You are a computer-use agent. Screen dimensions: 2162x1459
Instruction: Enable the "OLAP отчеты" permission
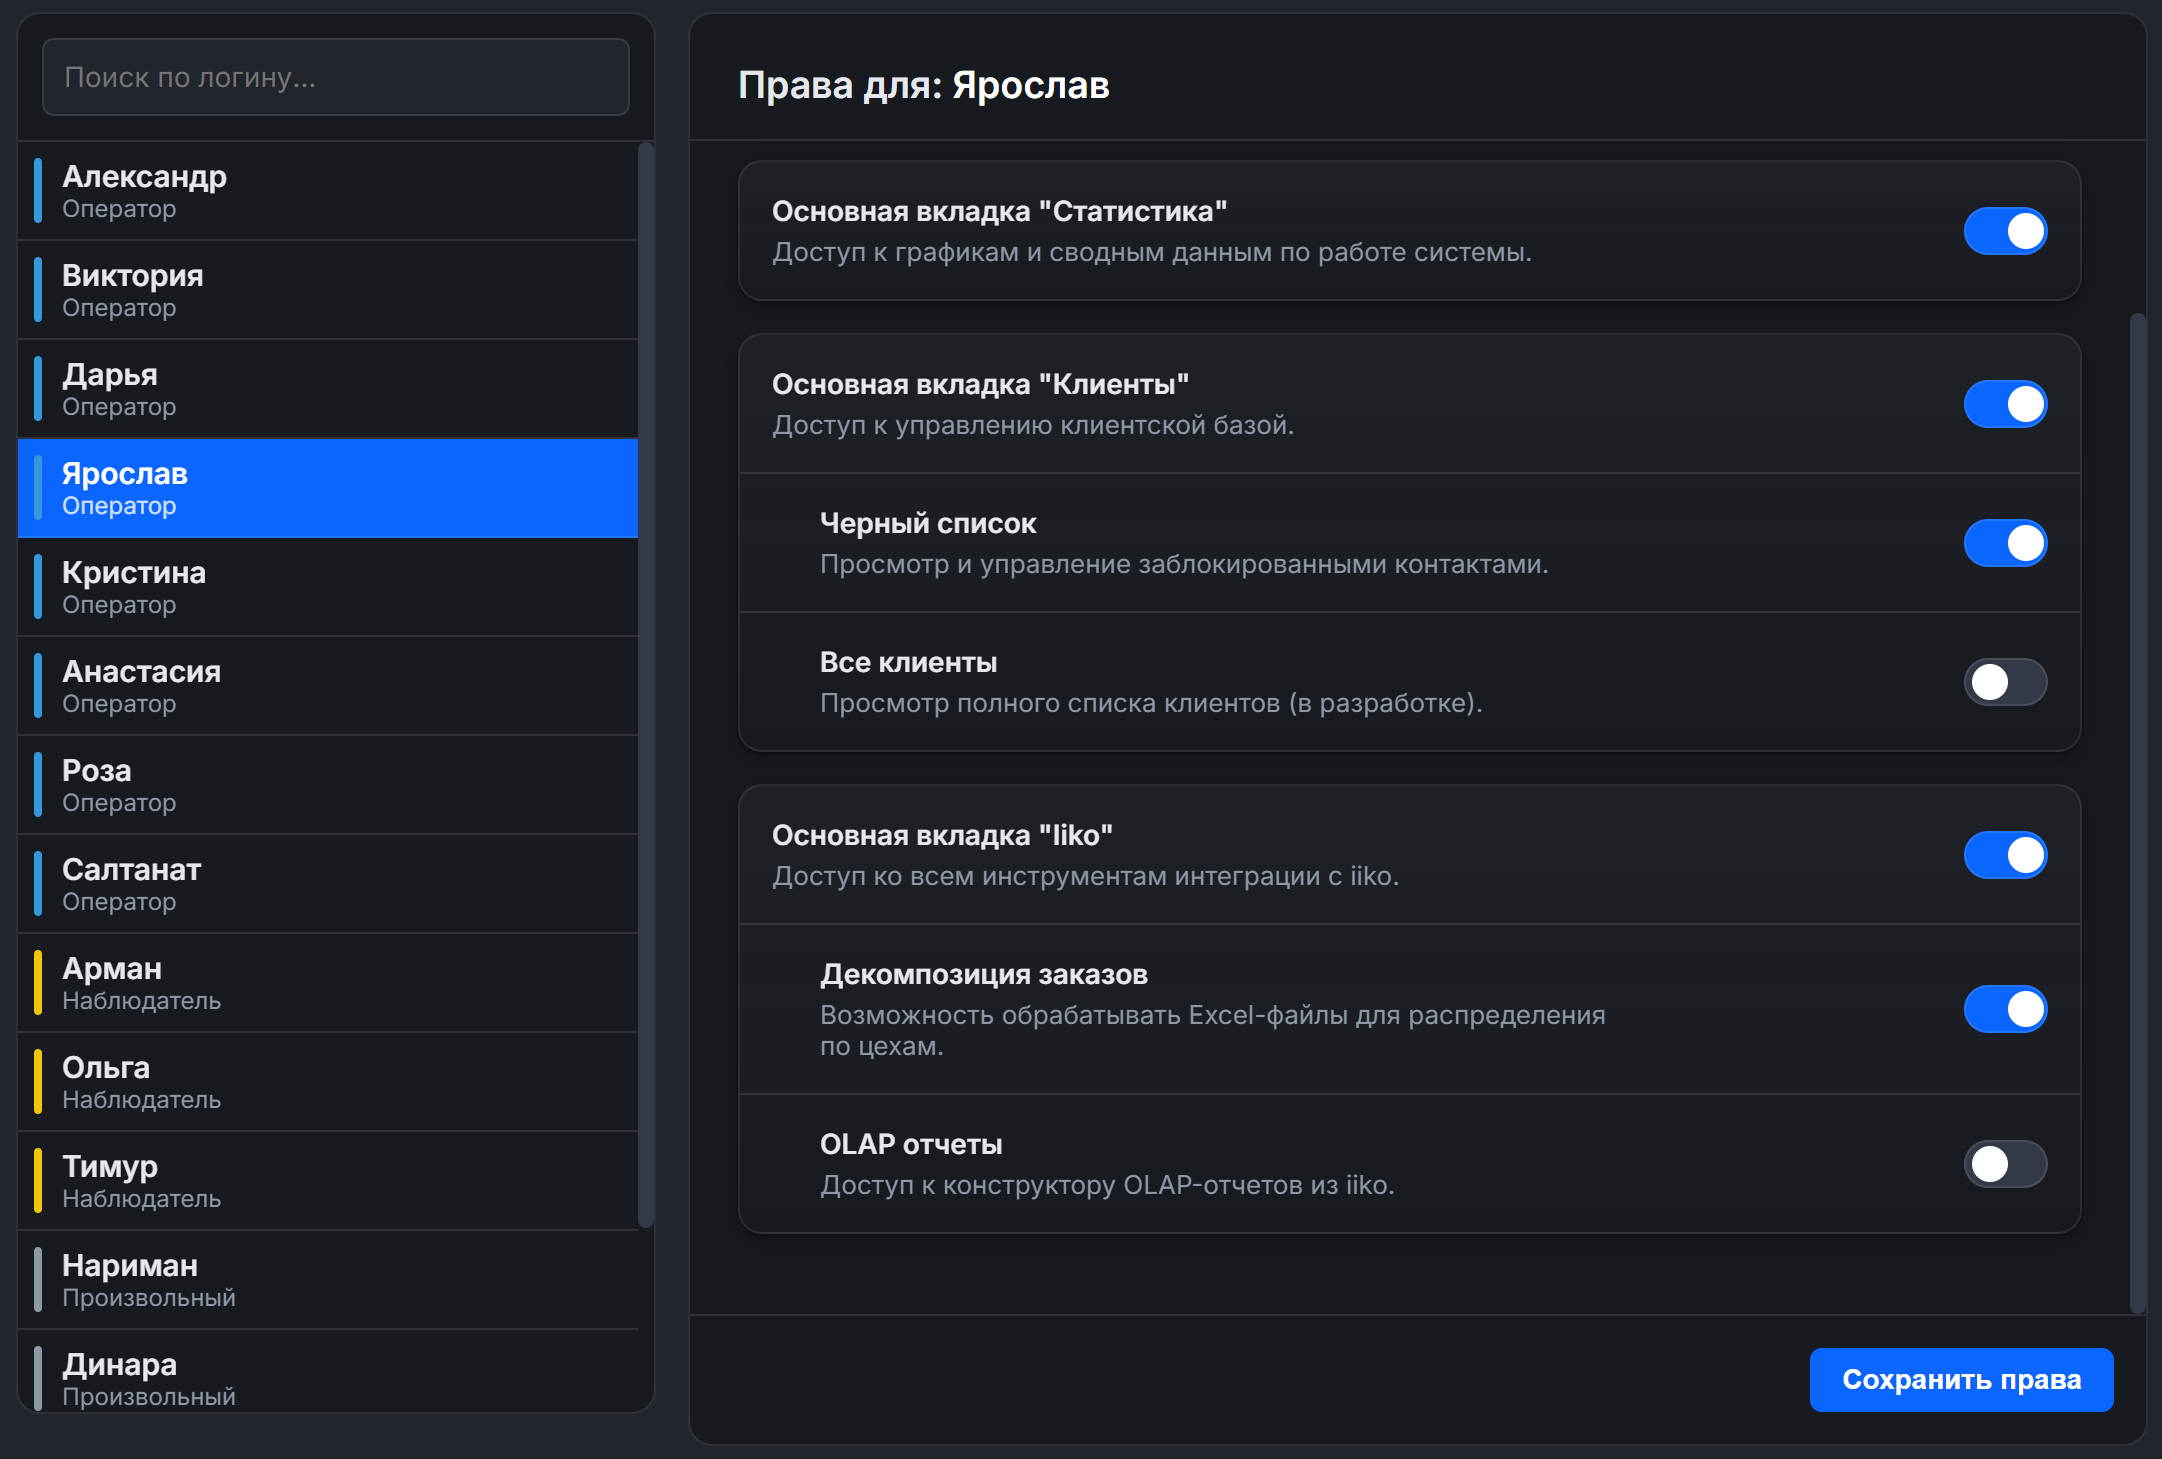click(x=2005, y=1164)
